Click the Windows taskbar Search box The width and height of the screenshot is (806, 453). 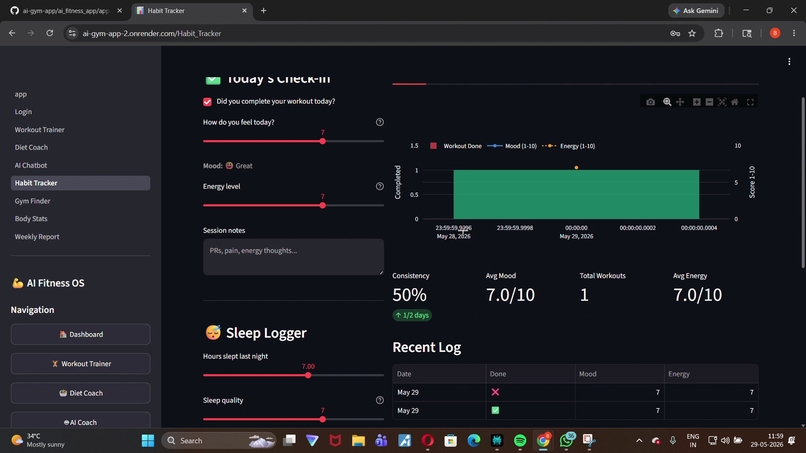219,440
